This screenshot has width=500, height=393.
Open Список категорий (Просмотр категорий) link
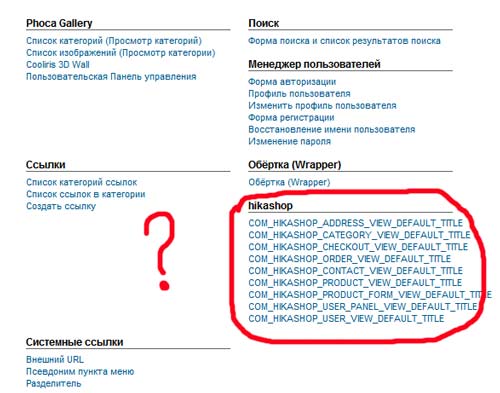click(114, 41)
